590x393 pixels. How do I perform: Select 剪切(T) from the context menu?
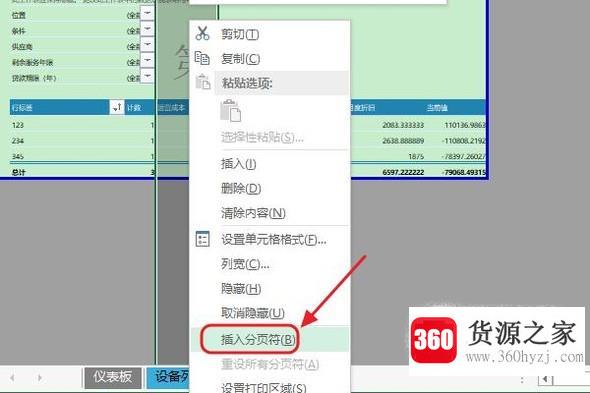tap(270, 34)
